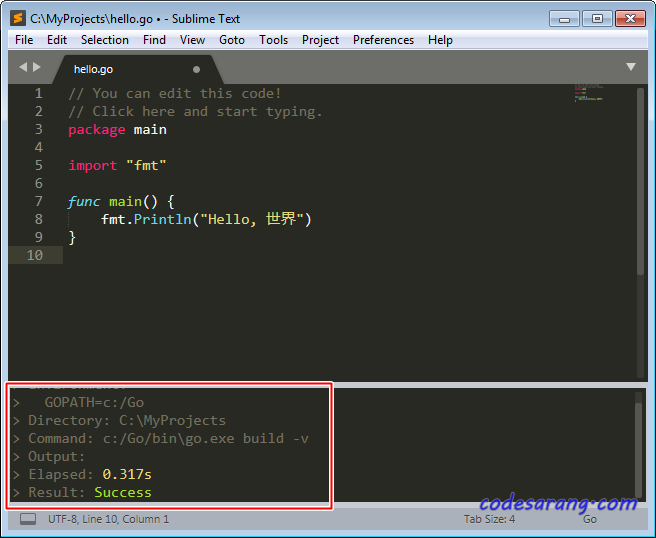Viewport: 656px width, 538px height.
Task: Open the Find menu
Action: (154, 40)
